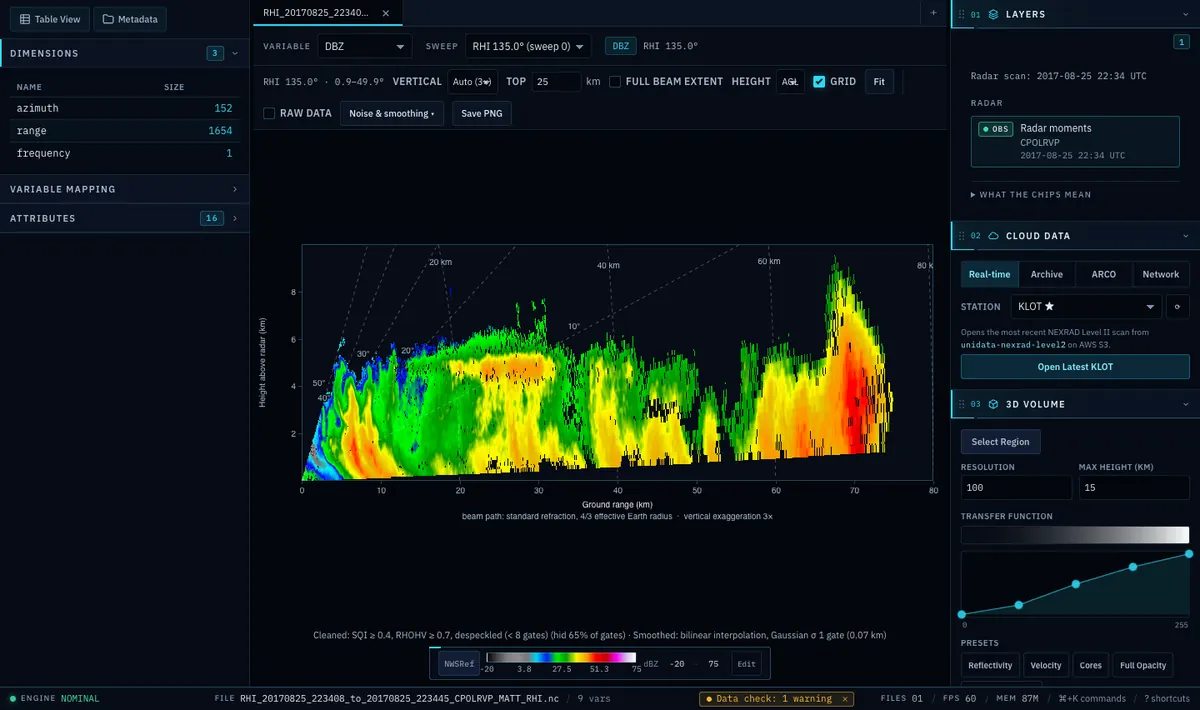1200x710 pixels.
Task: Click the station refresh icon button
Action: point(1178,307)
